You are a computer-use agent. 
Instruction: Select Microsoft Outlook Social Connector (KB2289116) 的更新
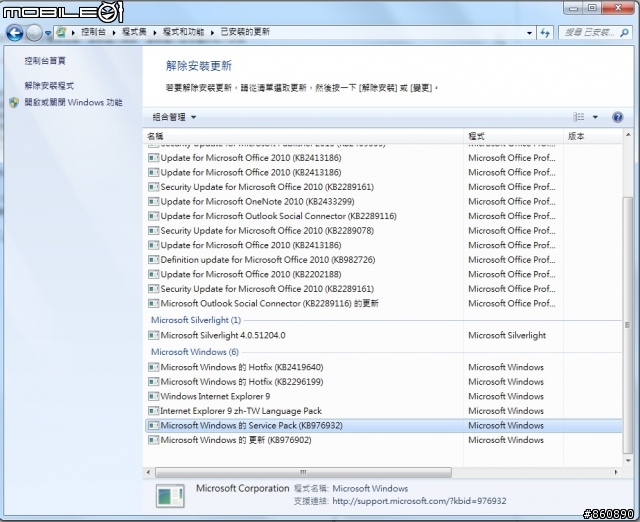[269, 303]
